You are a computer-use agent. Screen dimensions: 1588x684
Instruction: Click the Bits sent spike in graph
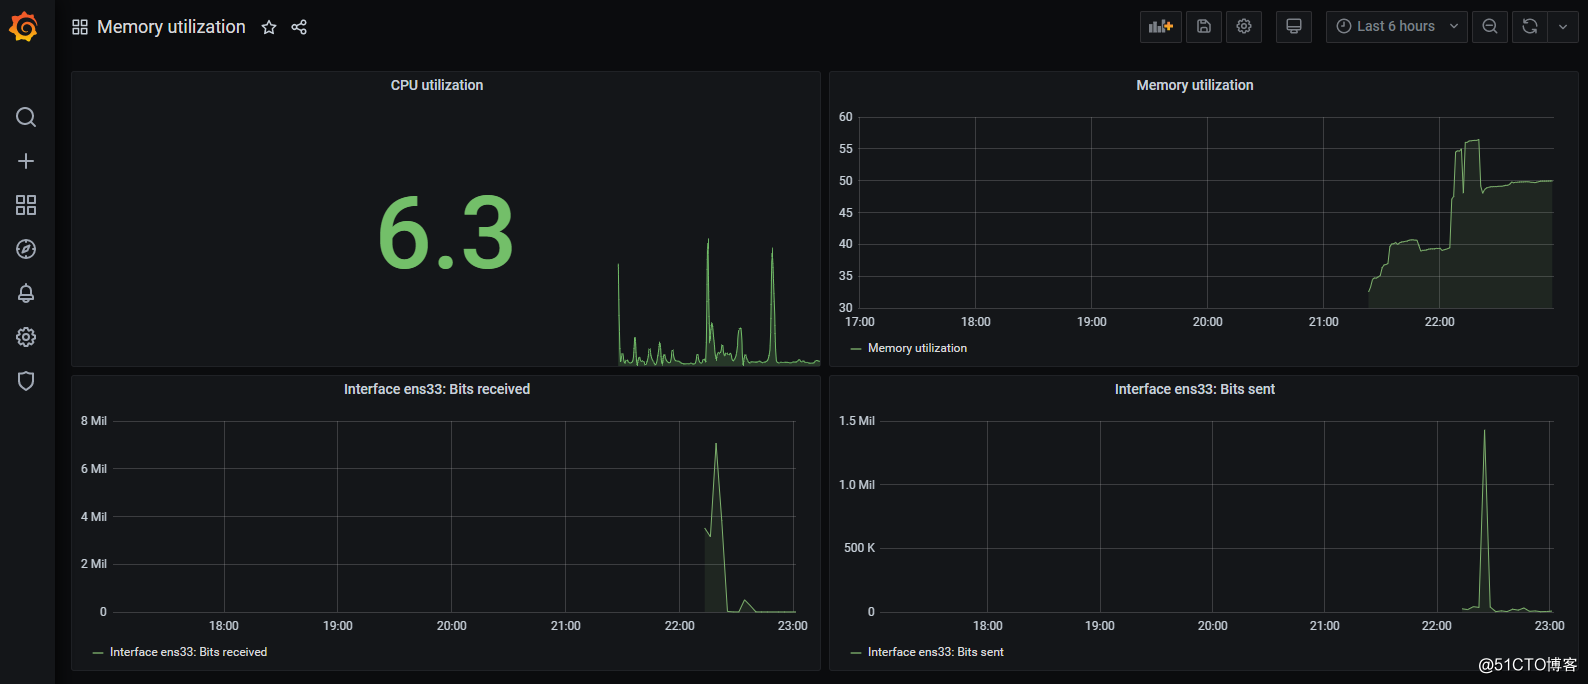coord(1484,432)
